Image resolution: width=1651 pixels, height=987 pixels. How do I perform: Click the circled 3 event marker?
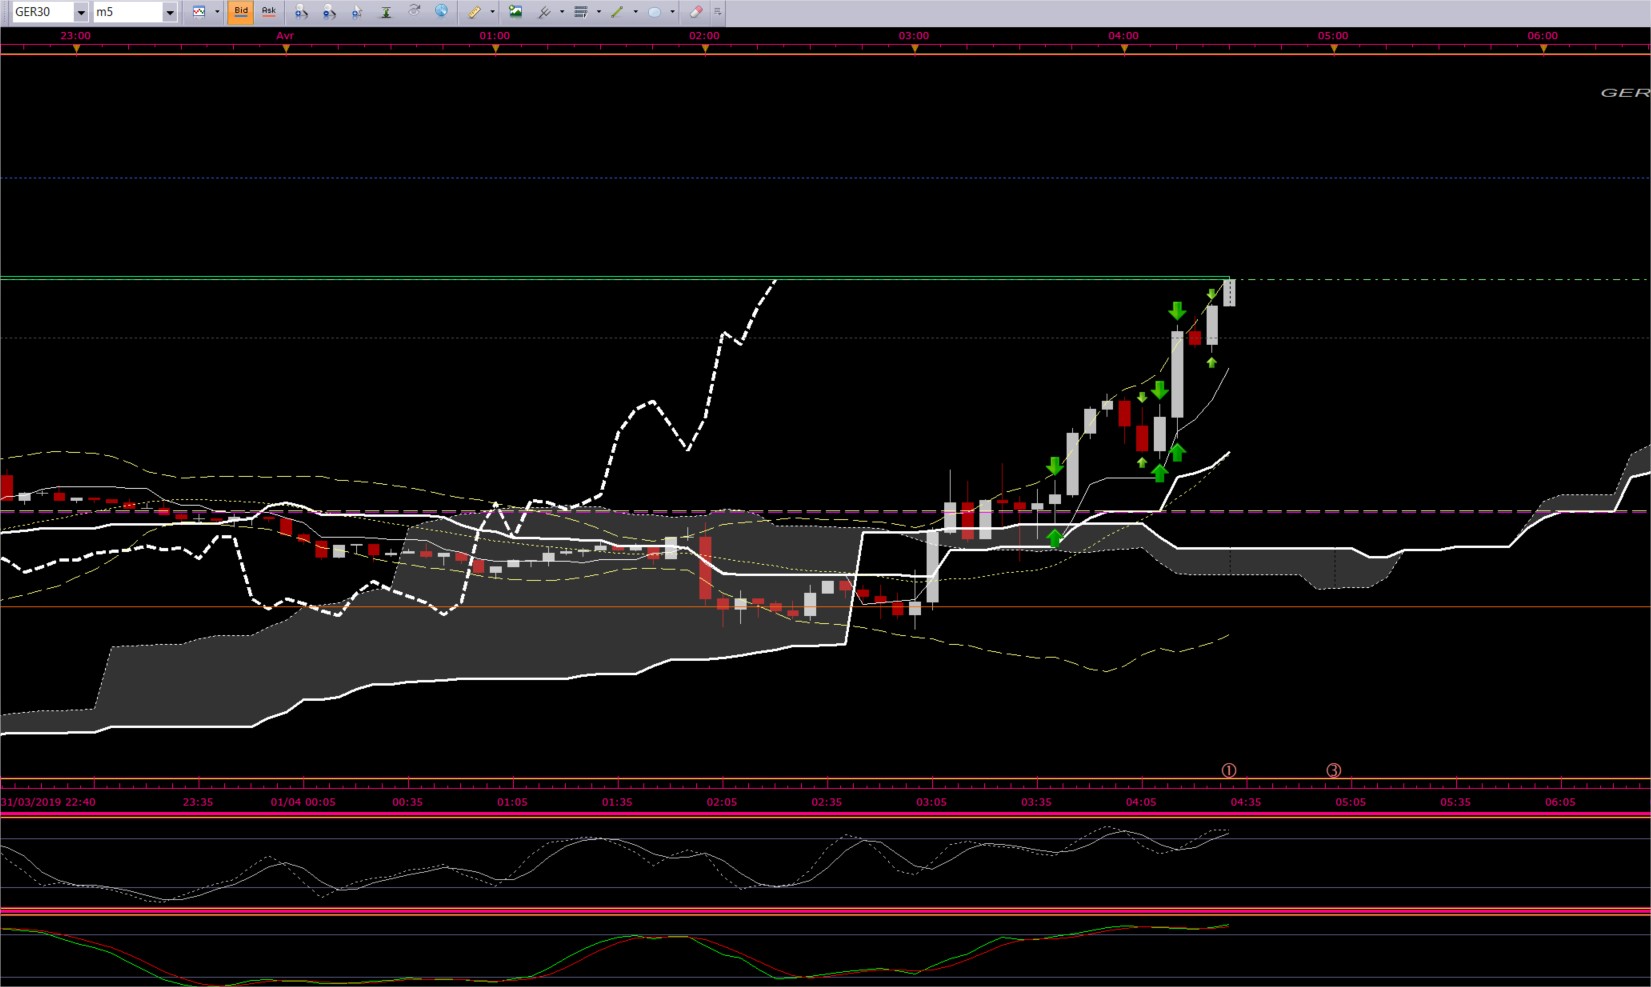pos(1333,770)
